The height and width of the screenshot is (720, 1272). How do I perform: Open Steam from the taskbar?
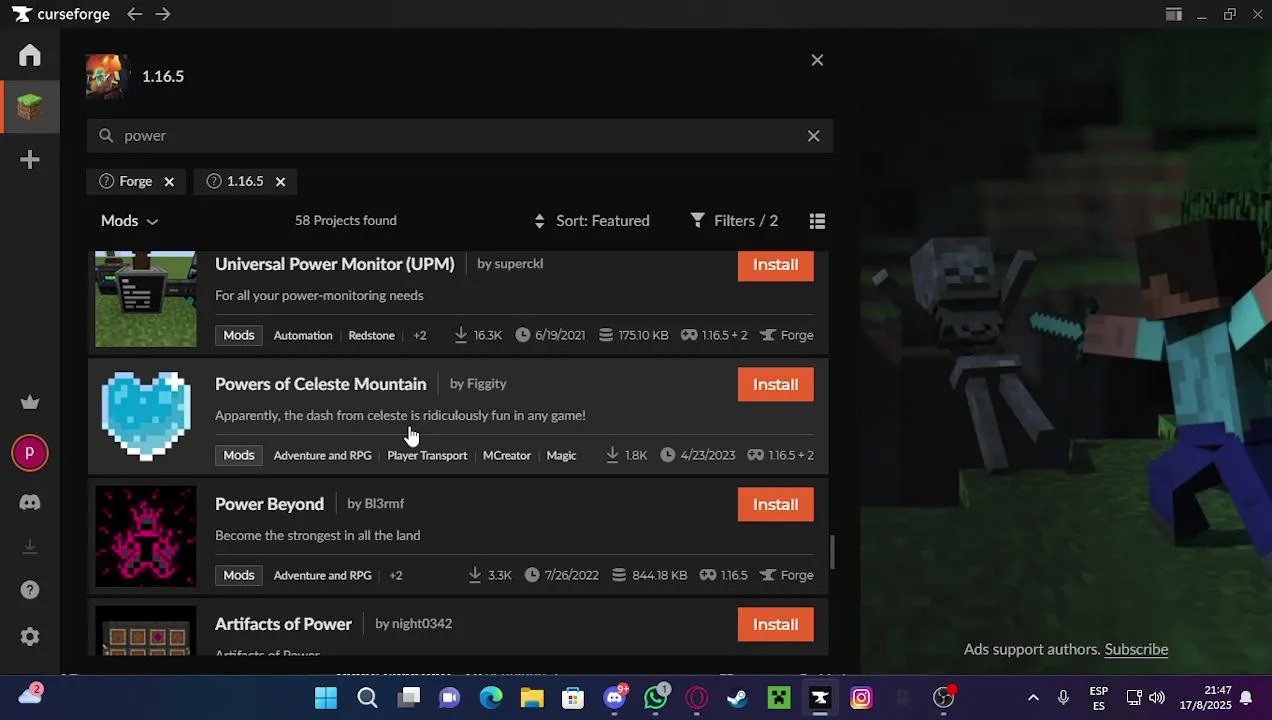point(737,698)
